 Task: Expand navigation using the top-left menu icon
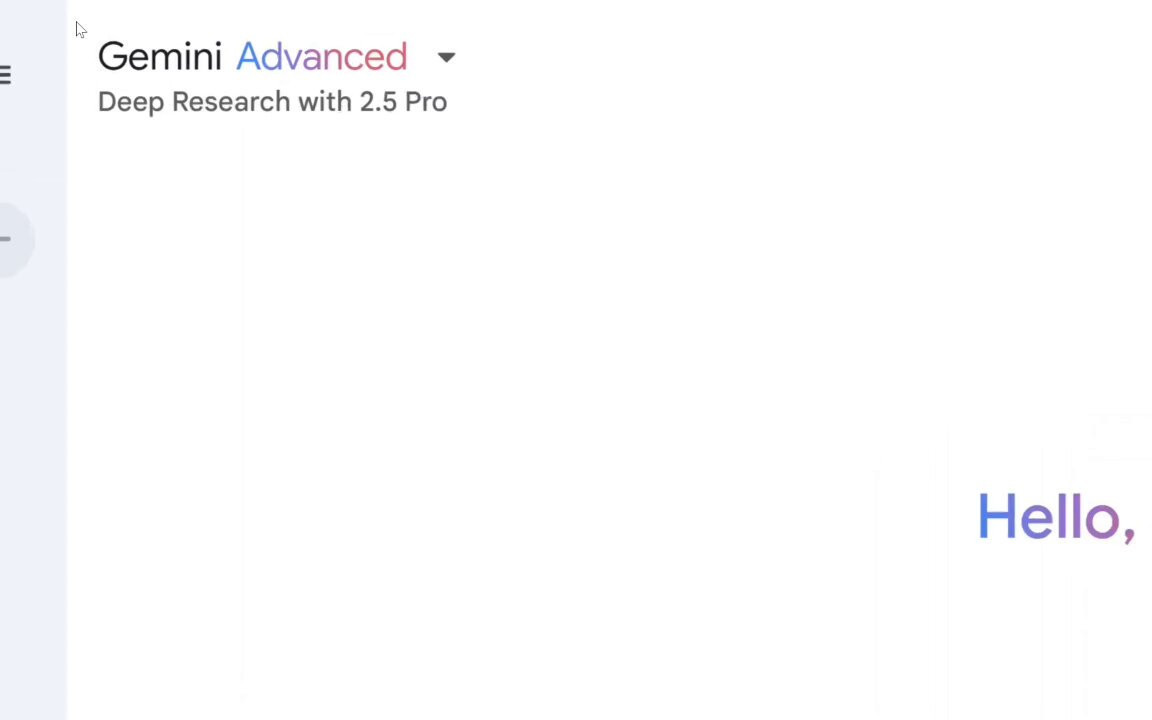click(x=4, y=75)
